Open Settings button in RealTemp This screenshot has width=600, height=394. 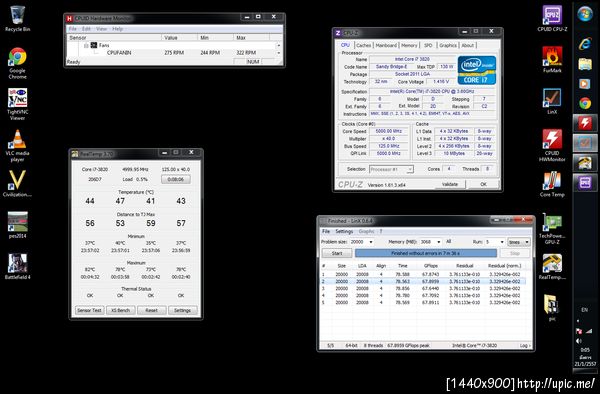click(183, 310)
